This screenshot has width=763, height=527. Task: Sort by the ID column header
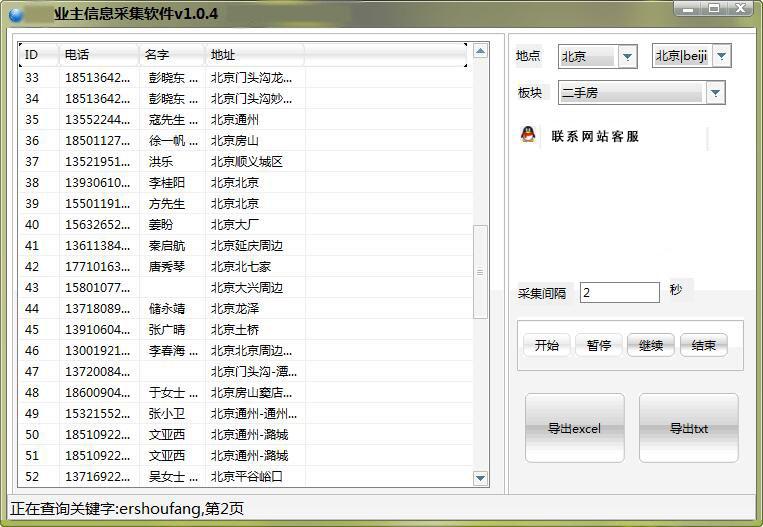(x=39, y=55)
